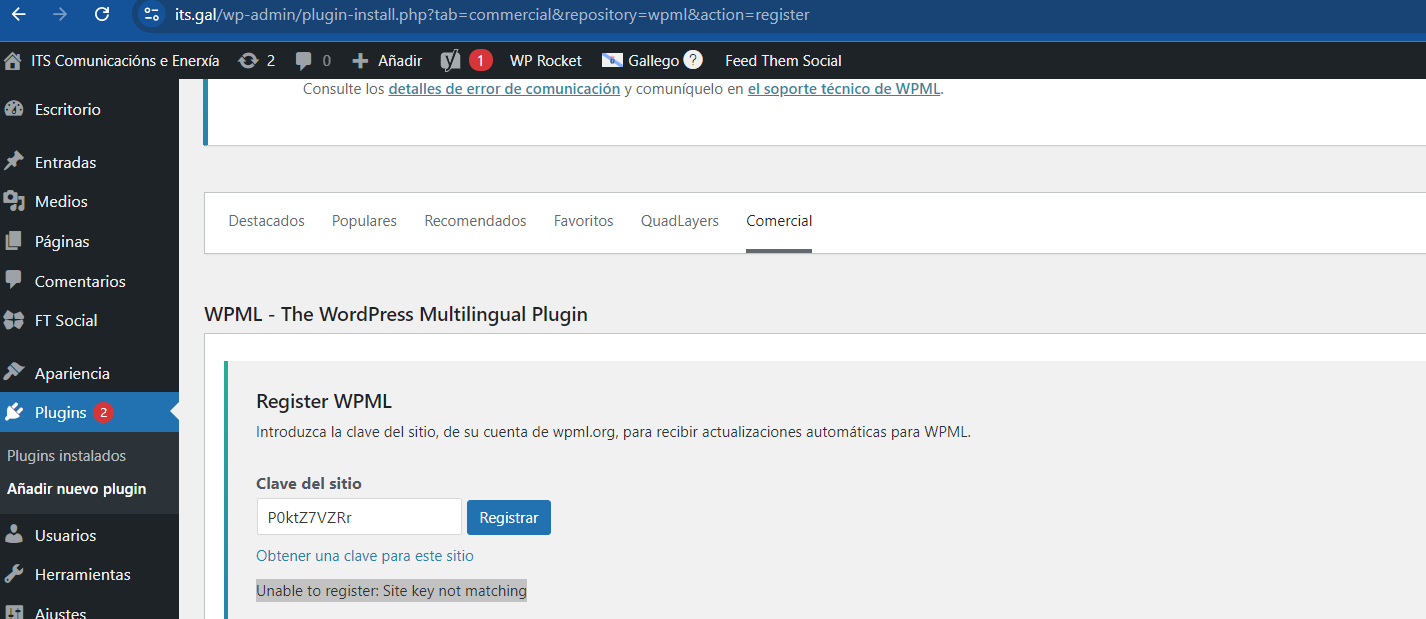Viewport: 1426px width, 619px height.
Task: Click the Apariencia brush icon
Action: point(14,372)
